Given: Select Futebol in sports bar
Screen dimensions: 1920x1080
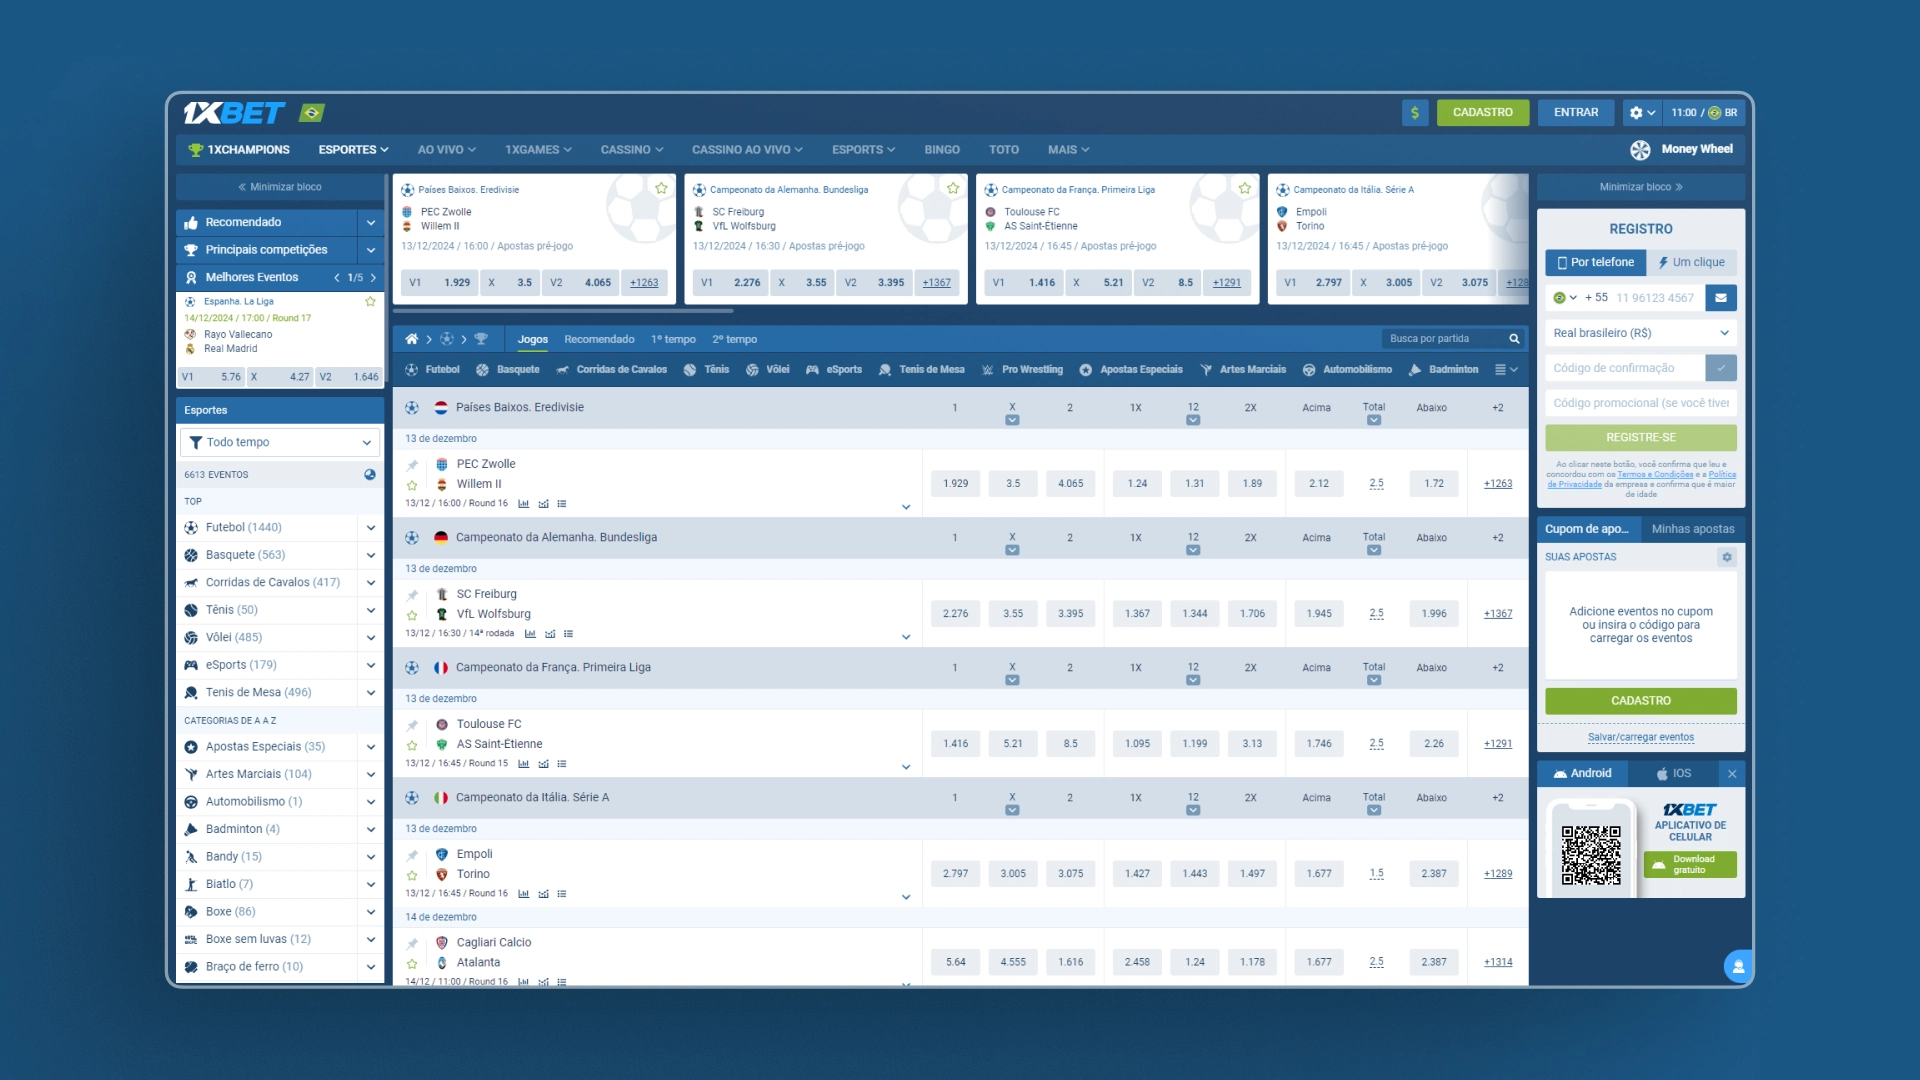Looking at the screenshot, I should coord(432,370).
